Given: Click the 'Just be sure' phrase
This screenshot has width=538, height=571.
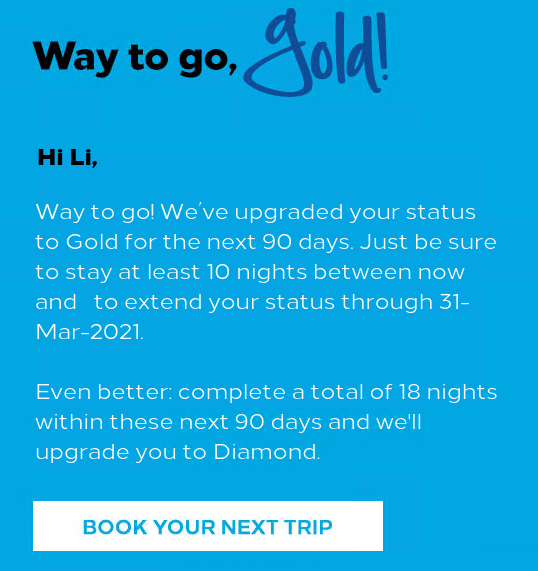Looking at the screenshot, I should pos(428,242).
